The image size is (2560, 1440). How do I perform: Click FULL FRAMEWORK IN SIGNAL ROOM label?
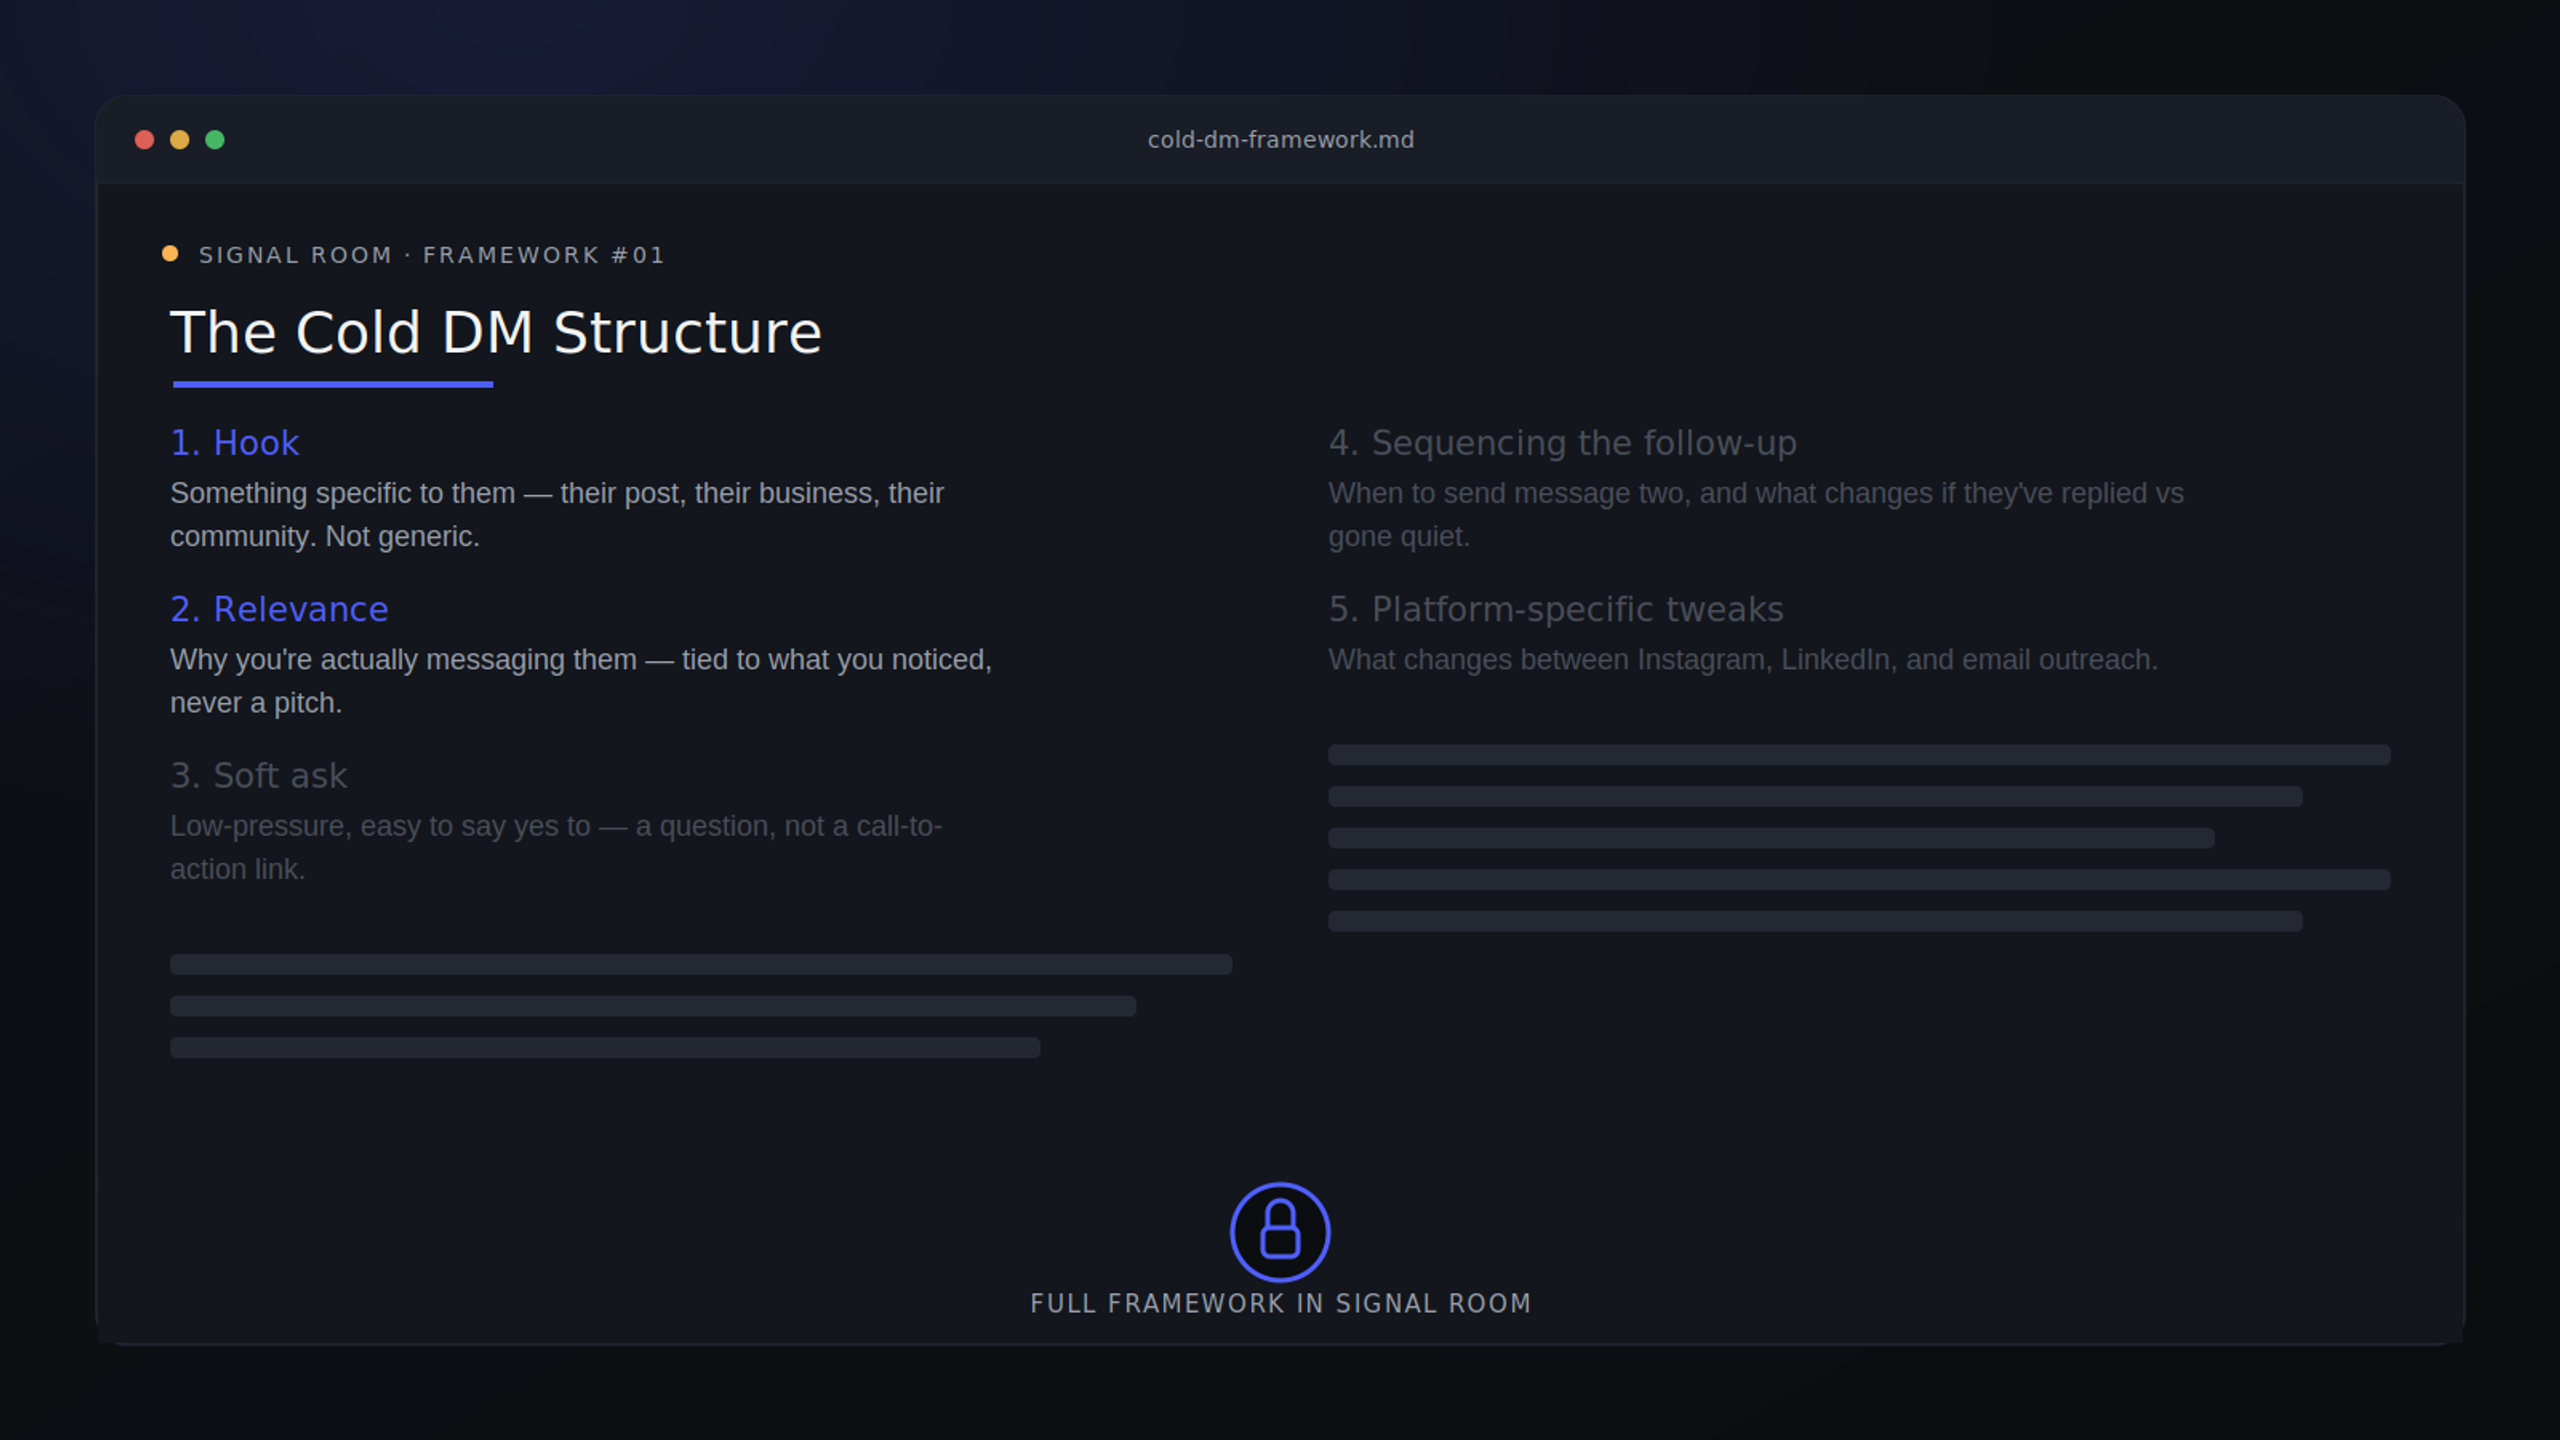click(1281, 1304)
